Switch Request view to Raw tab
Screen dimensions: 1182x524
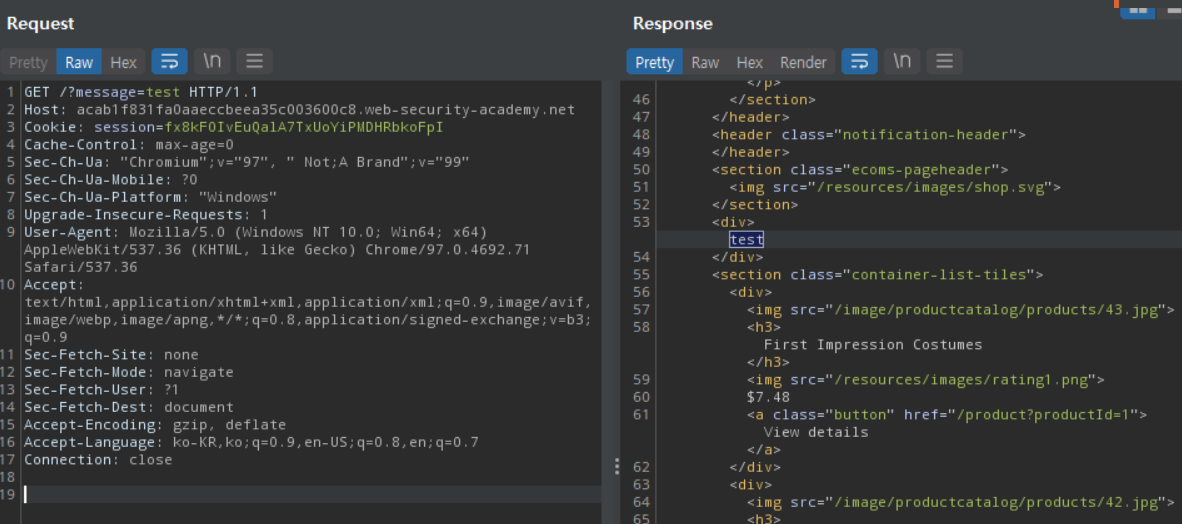pyautogui.click(x=79, y=62)
